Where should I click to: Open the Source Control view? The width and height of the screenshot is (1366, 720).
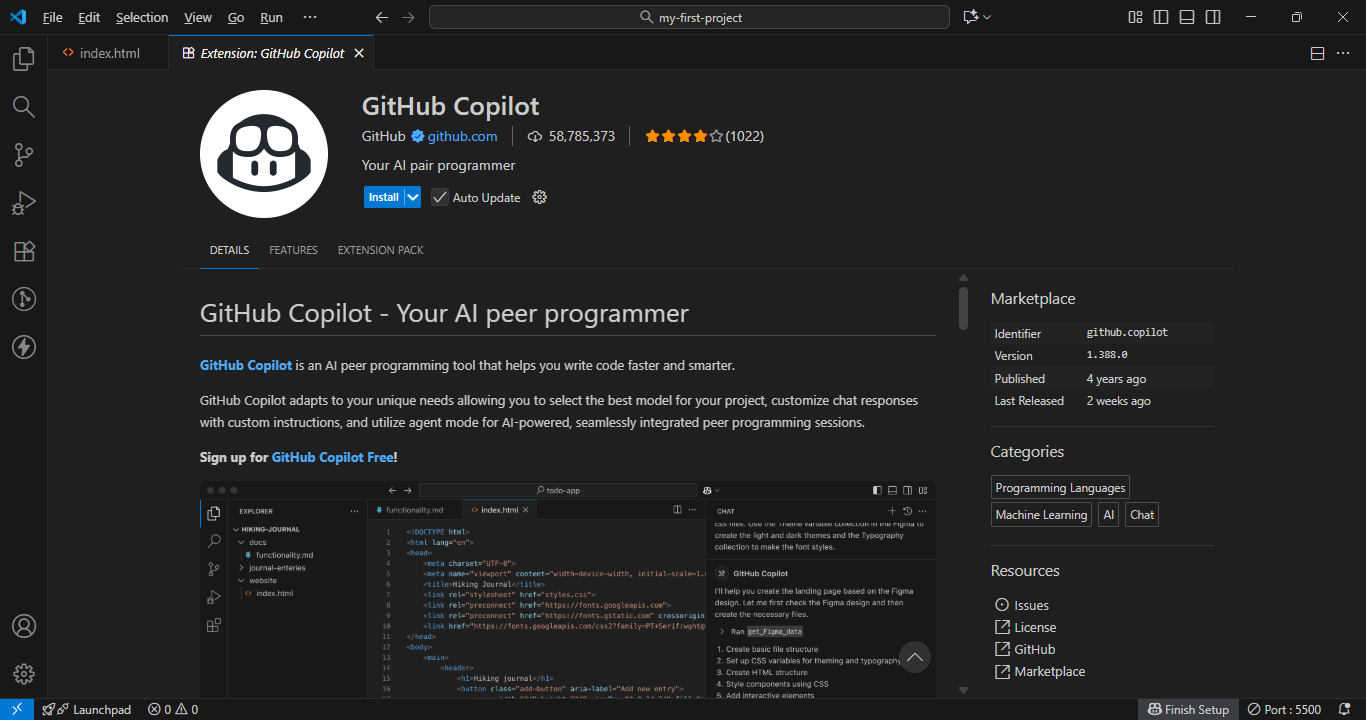tap(23, 155)
